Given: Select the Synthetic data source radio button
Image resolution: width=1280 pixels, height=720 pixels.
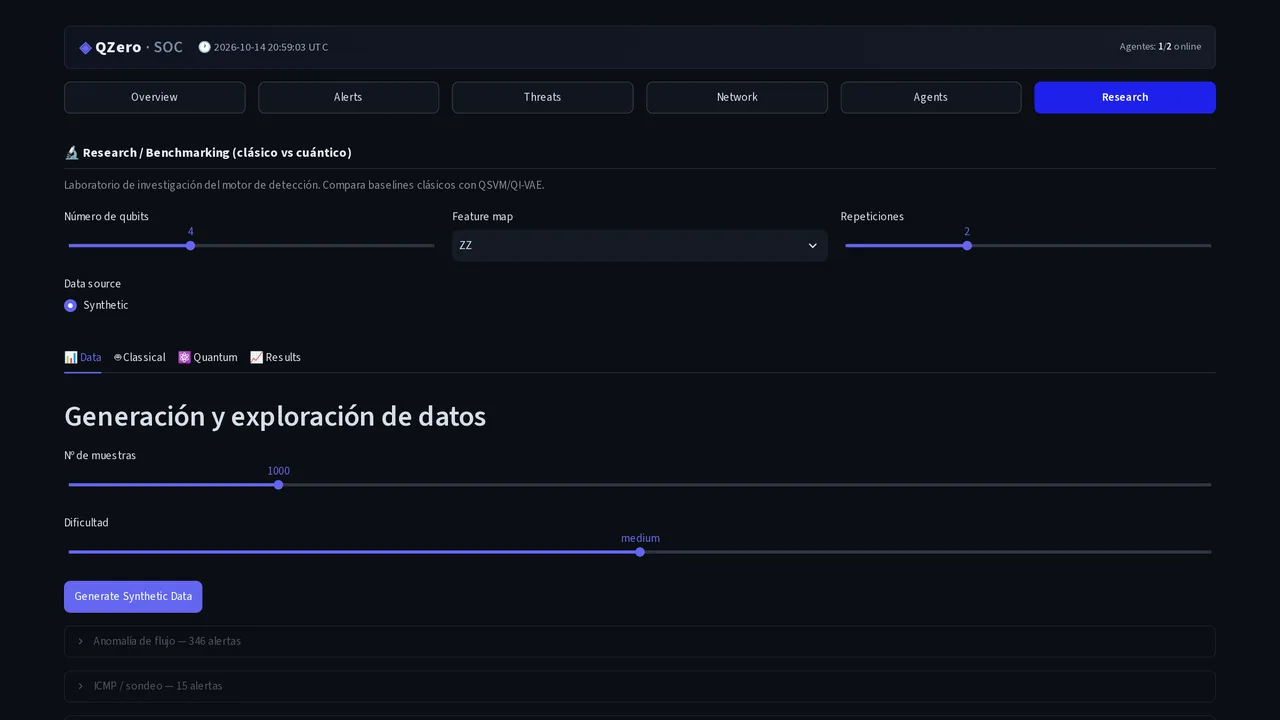Looking at the screenshot, I should 70,306.
